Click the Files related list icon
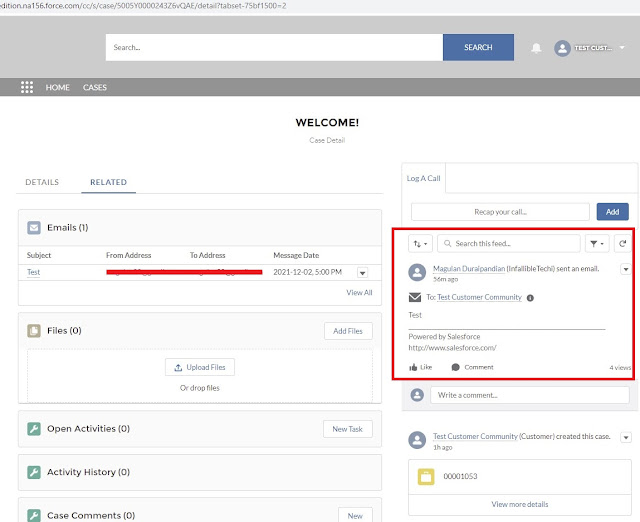Viewport: 640px width, 522px height. (x=34, y=331)
